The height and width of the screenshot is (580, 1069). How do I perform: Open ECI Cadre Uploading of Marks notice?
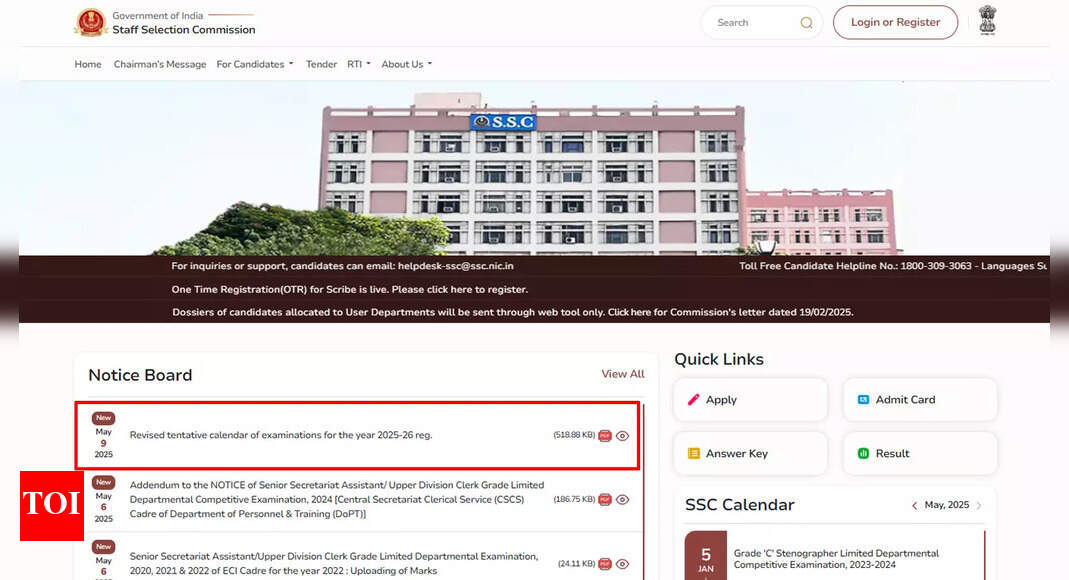333,564
